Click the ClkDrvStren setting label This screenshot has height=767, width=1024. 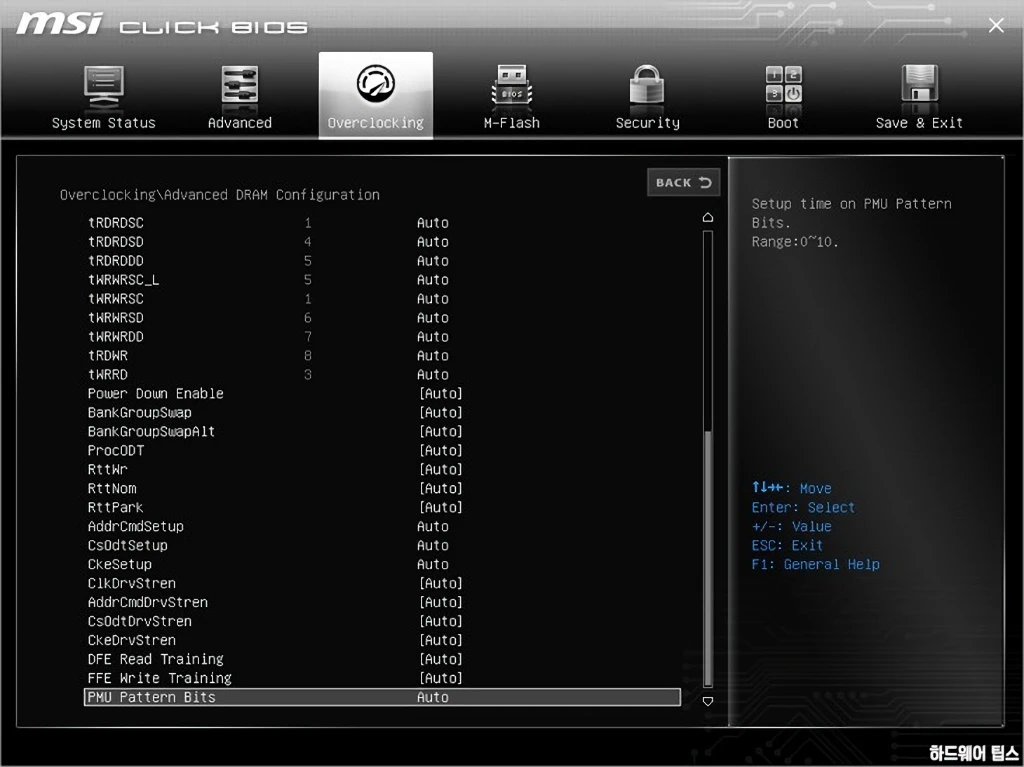coord(131,583)
